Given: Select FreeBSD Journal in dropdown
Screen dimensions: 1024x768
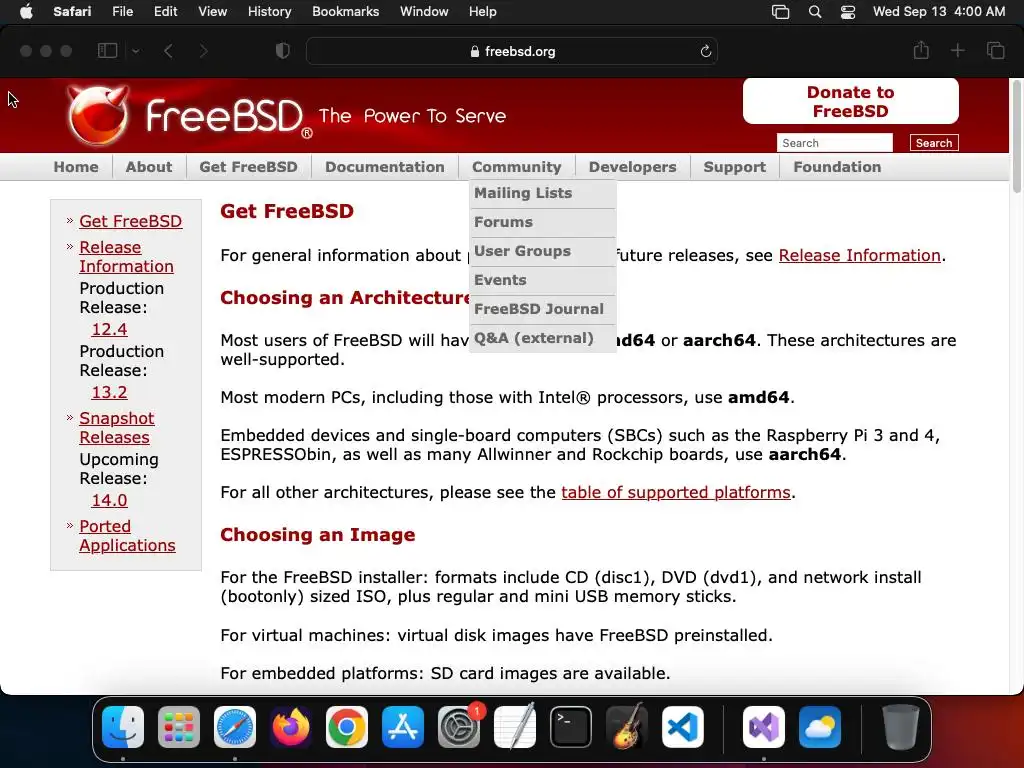Looking at the screenshot, I should pos(543,309).
